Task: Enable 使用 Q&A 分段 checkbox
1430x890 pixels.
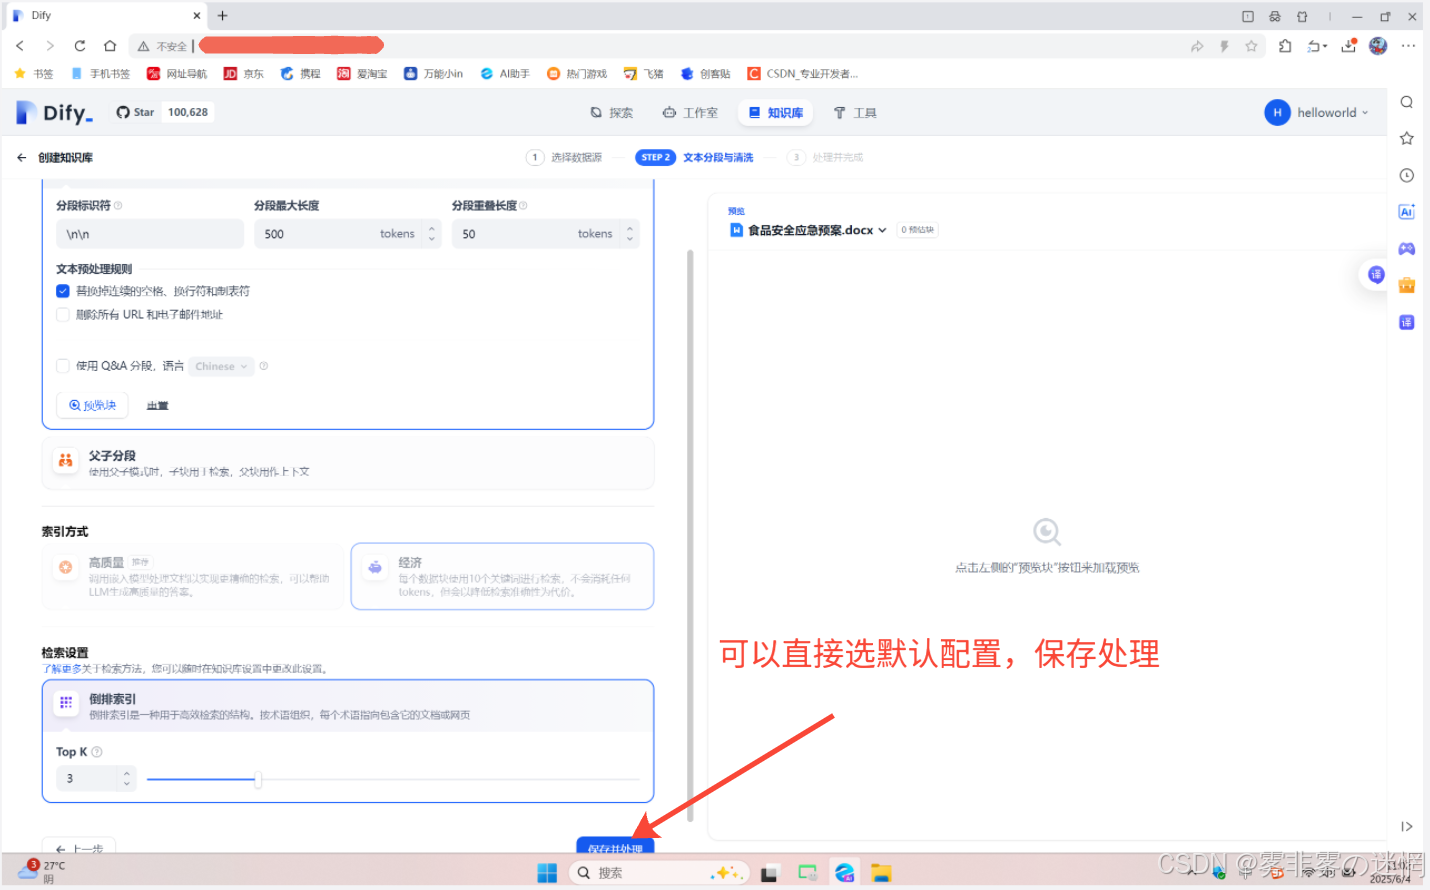Action: pos(63,366)
